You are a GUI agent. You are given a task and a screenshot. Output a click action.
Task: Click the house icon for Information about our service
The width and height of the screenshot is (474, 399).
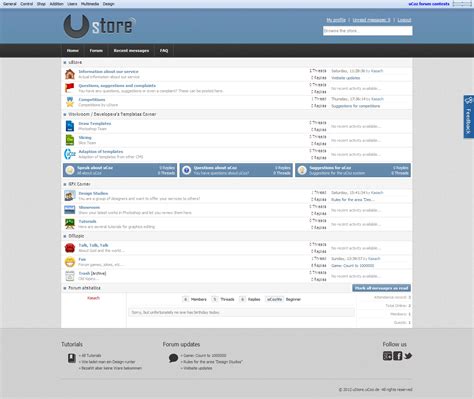coord(70,74)
